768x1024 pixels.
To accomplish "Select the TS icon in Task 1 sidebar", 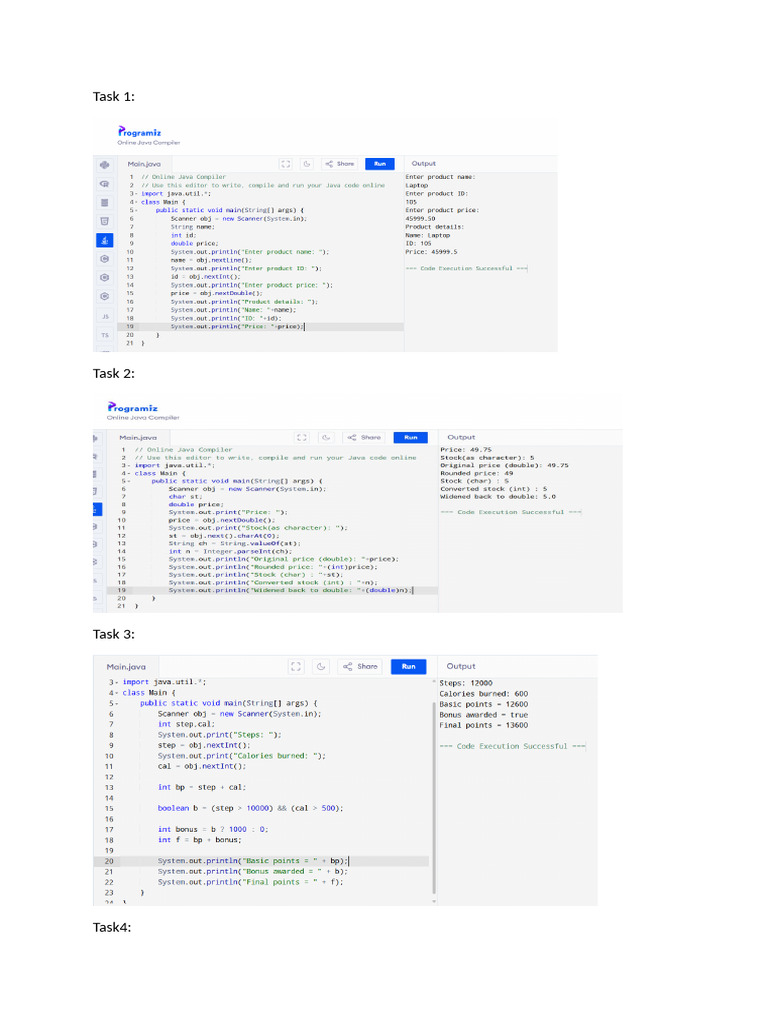I will 104,335.
